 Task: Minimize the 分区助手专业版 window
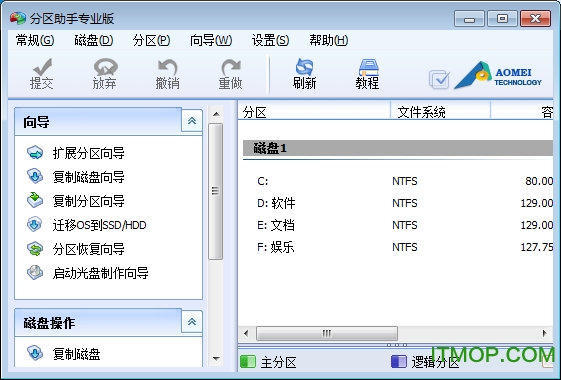[x=469, y=19]
